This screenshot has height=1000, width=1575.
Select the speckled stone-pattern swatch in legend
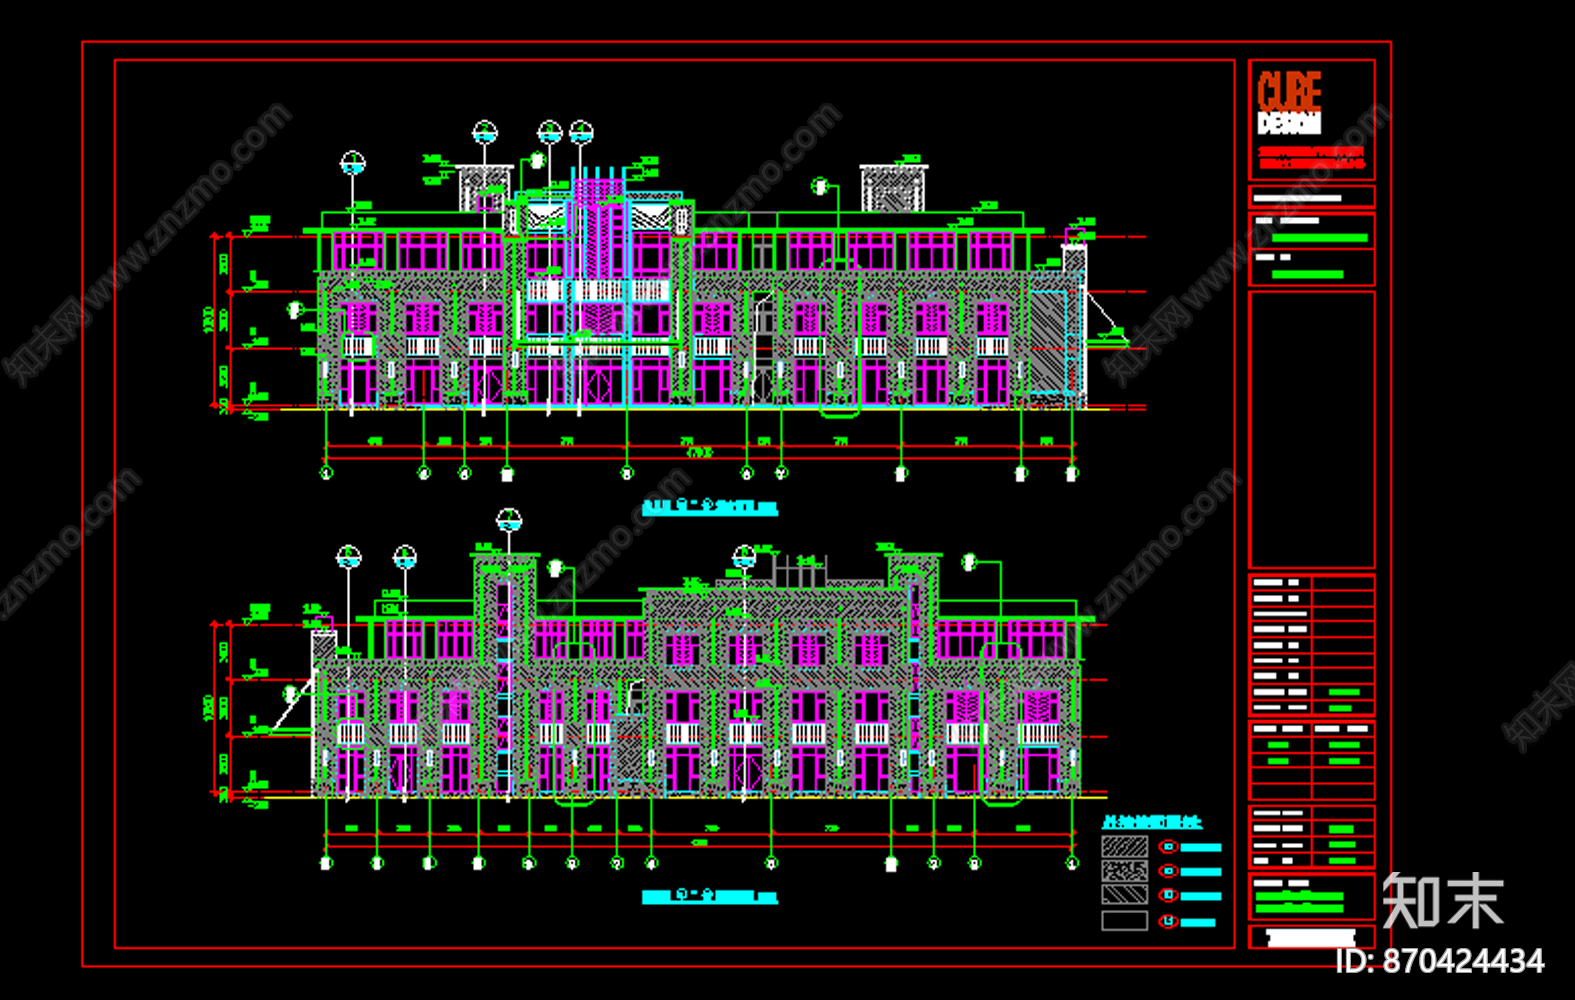1124,870
